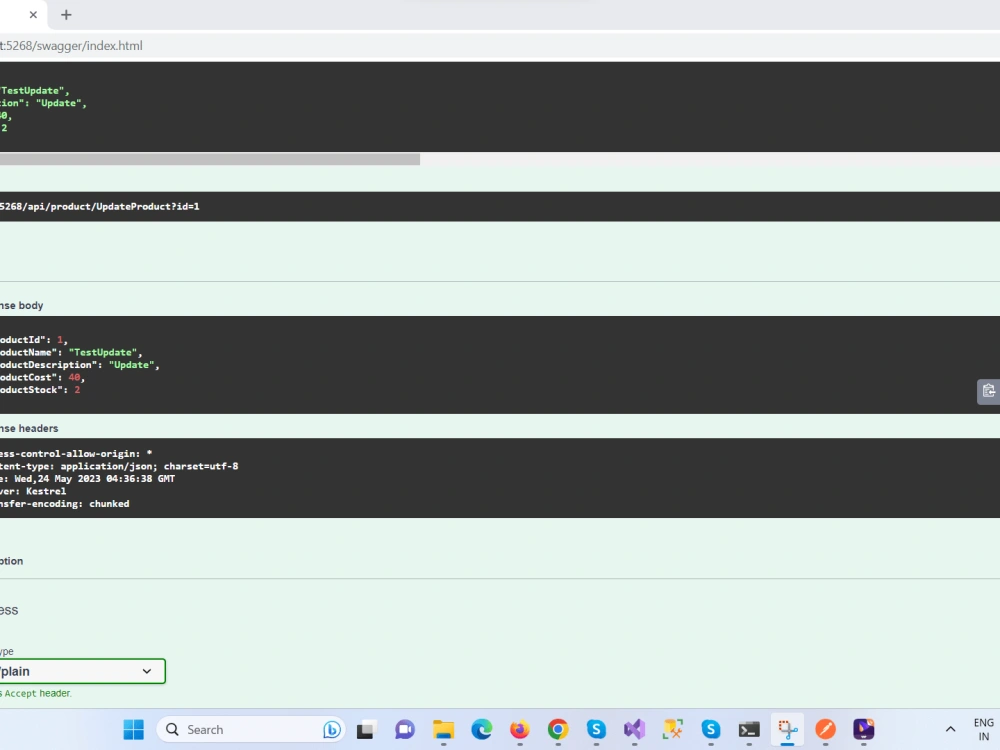1000x750 pixels.
Task: Click the Bing Chat icon in the search box
Action: click(332, 729)
